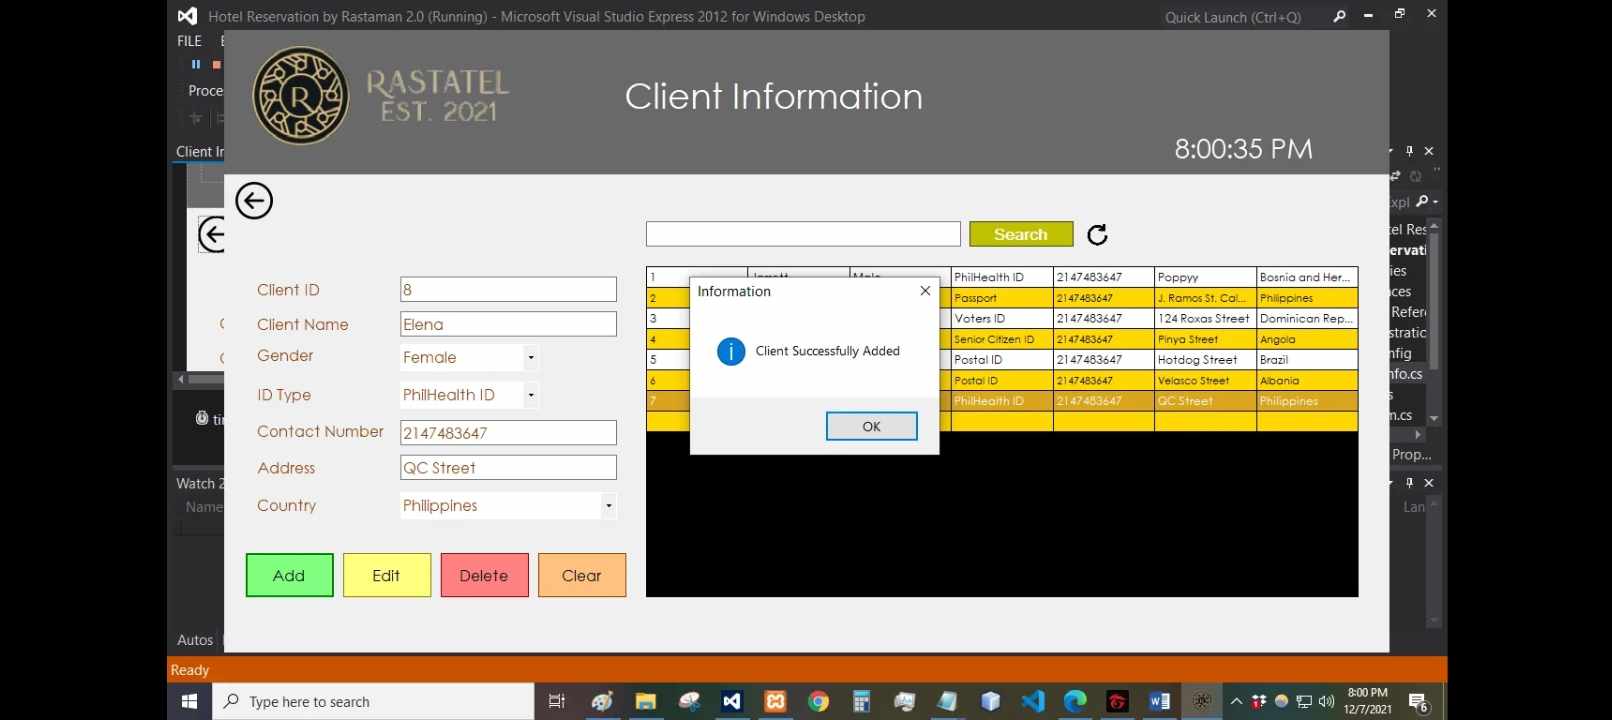Open Microsoft Word from the taskbar
Viewport: 1612px width, 720px height.
(1160, 702)
